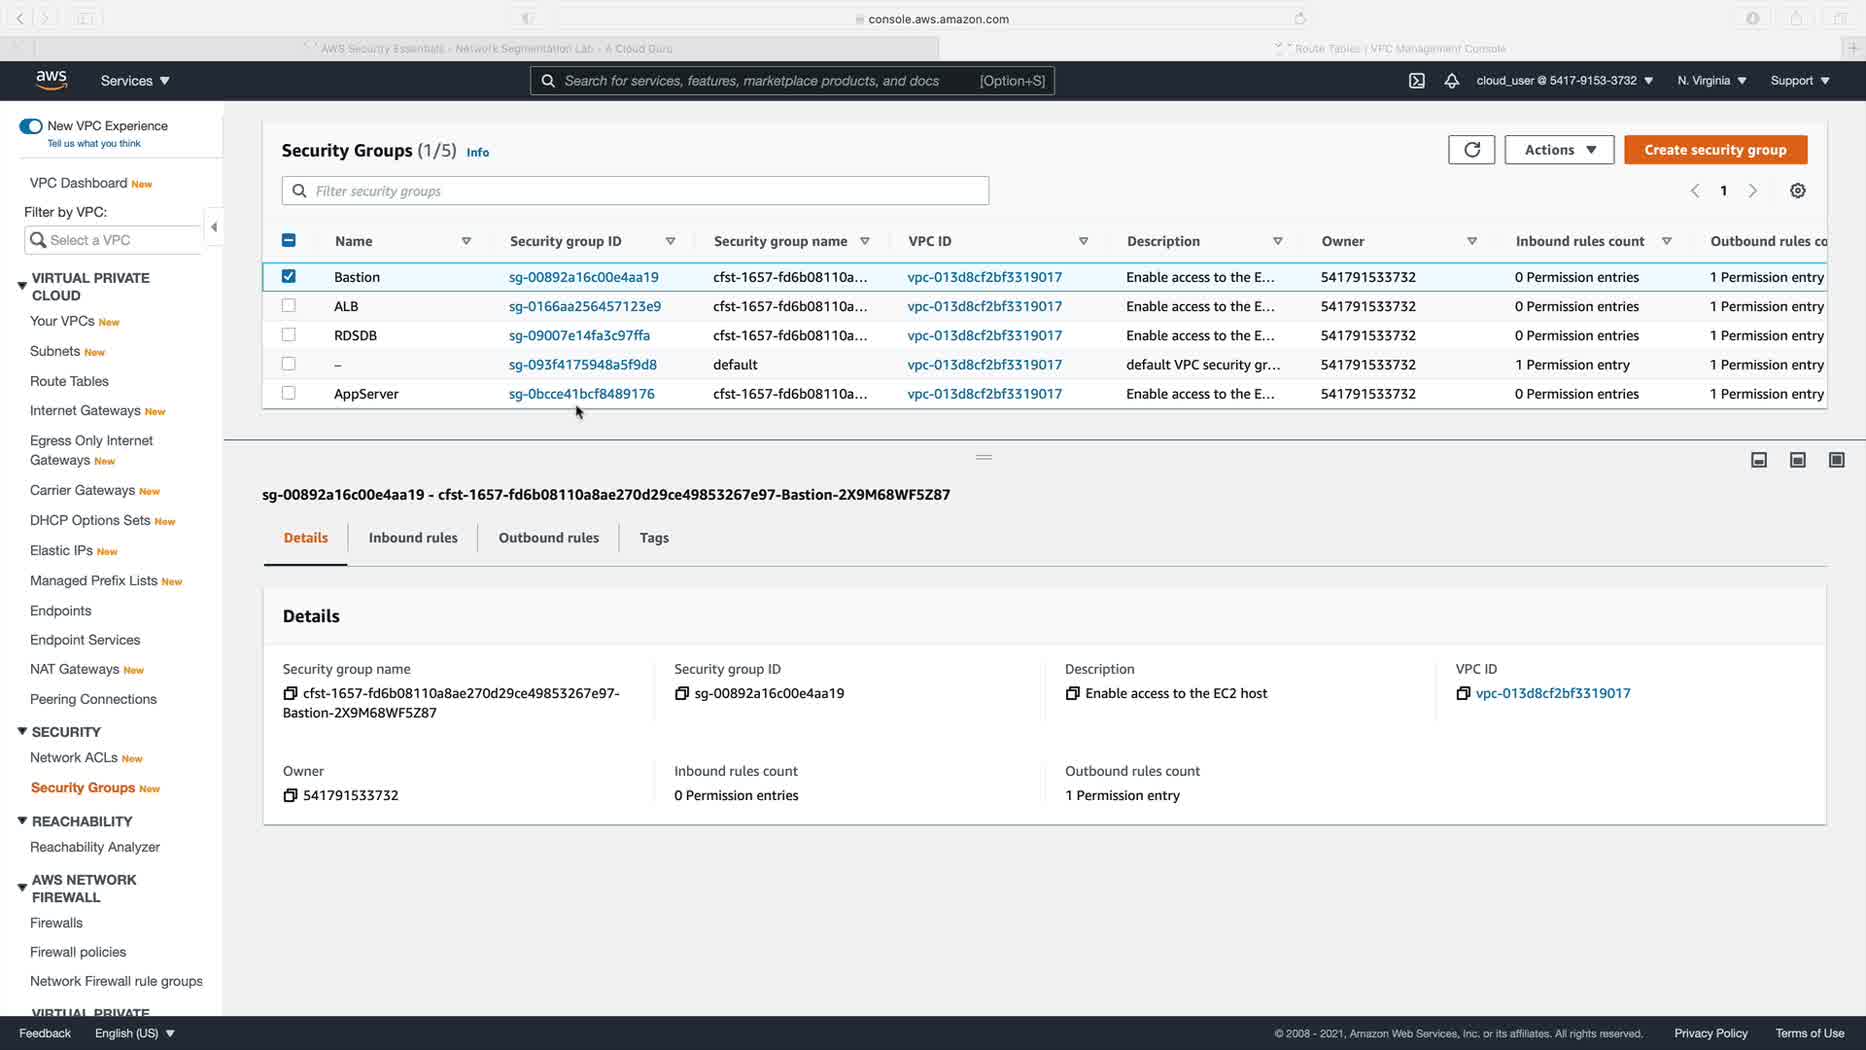Collapse the Virtual Private Cloud section
1866x1050 pixels.
[22, 286]
